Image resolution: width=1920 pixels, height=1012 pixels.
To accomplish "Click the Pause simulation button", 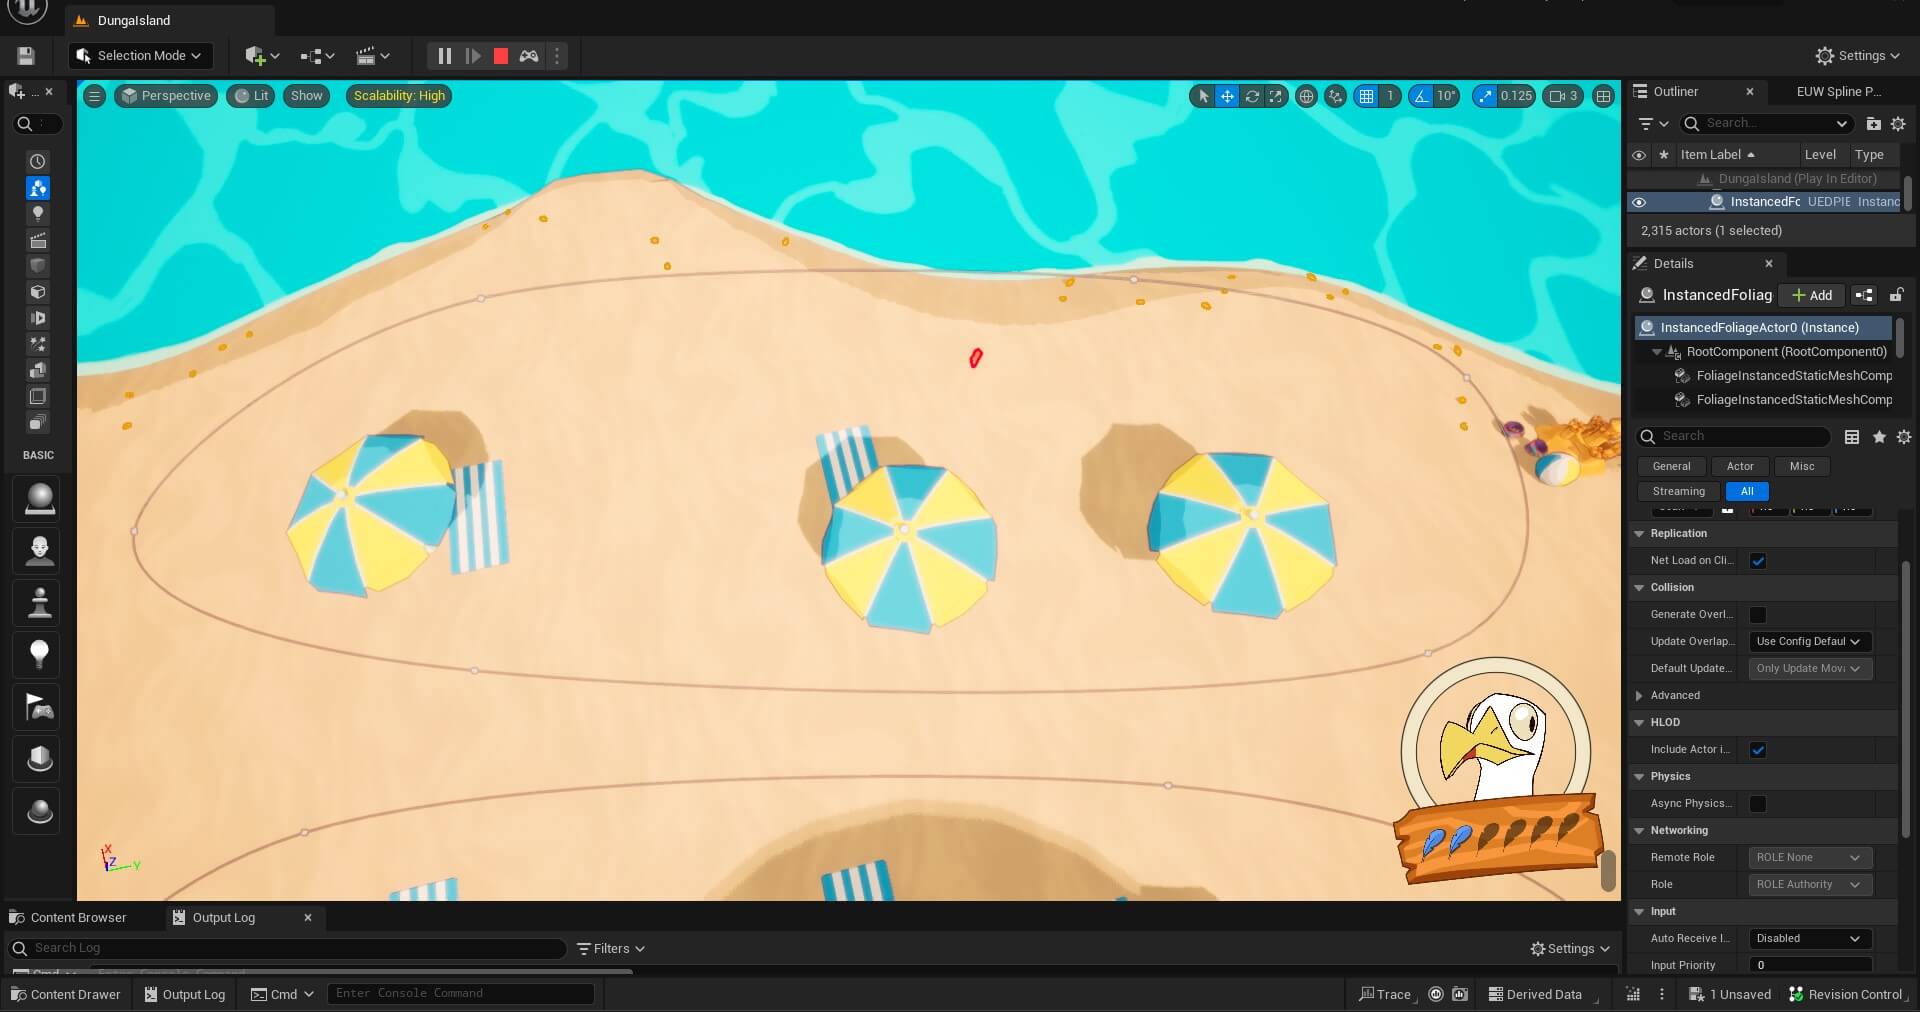I will click(x=445, y=56).
